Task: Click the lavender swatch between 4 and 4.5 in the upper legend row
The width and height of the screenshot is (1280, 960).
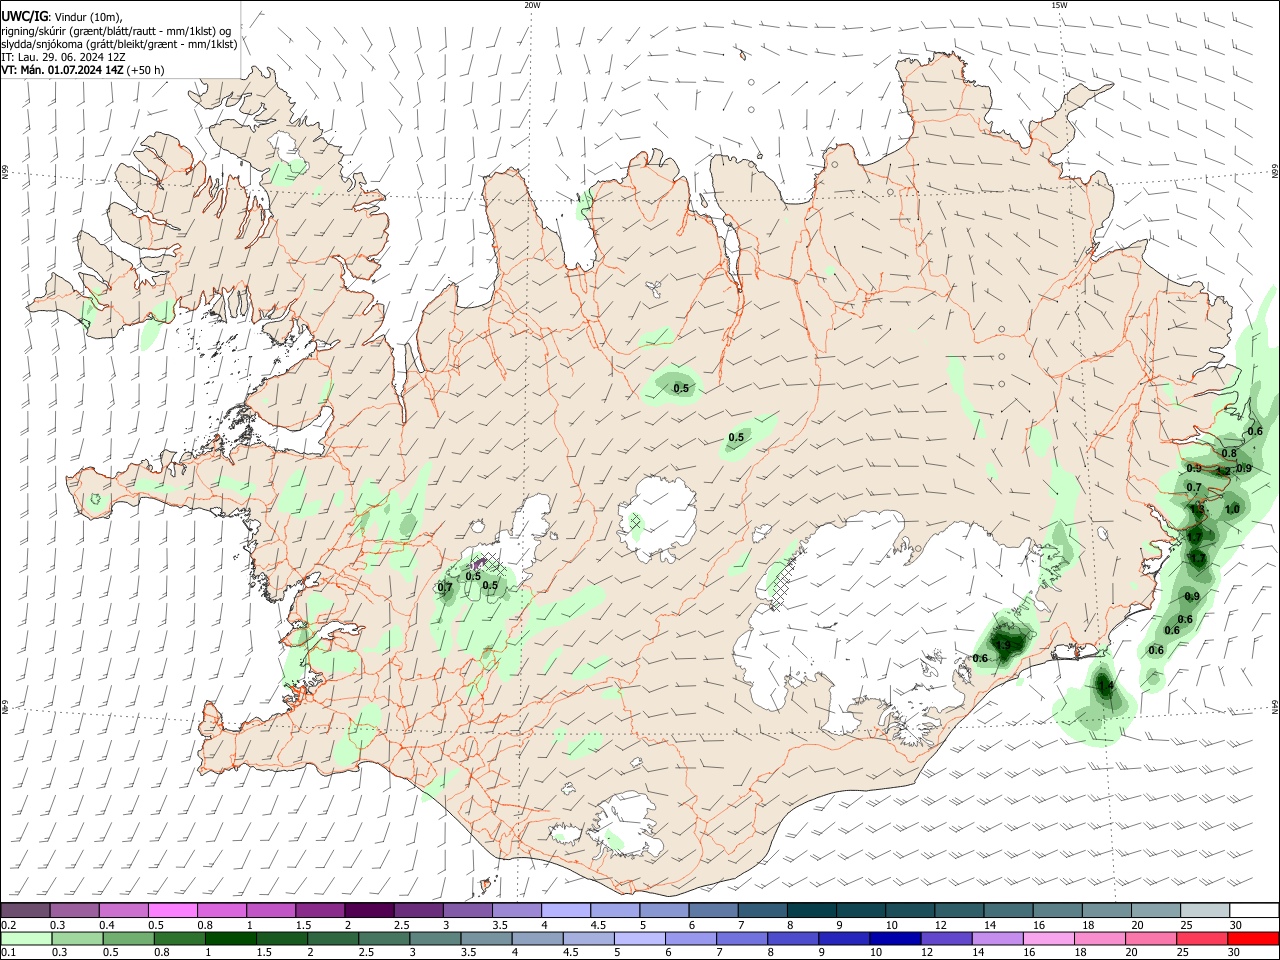Action: tap(566, 910)
